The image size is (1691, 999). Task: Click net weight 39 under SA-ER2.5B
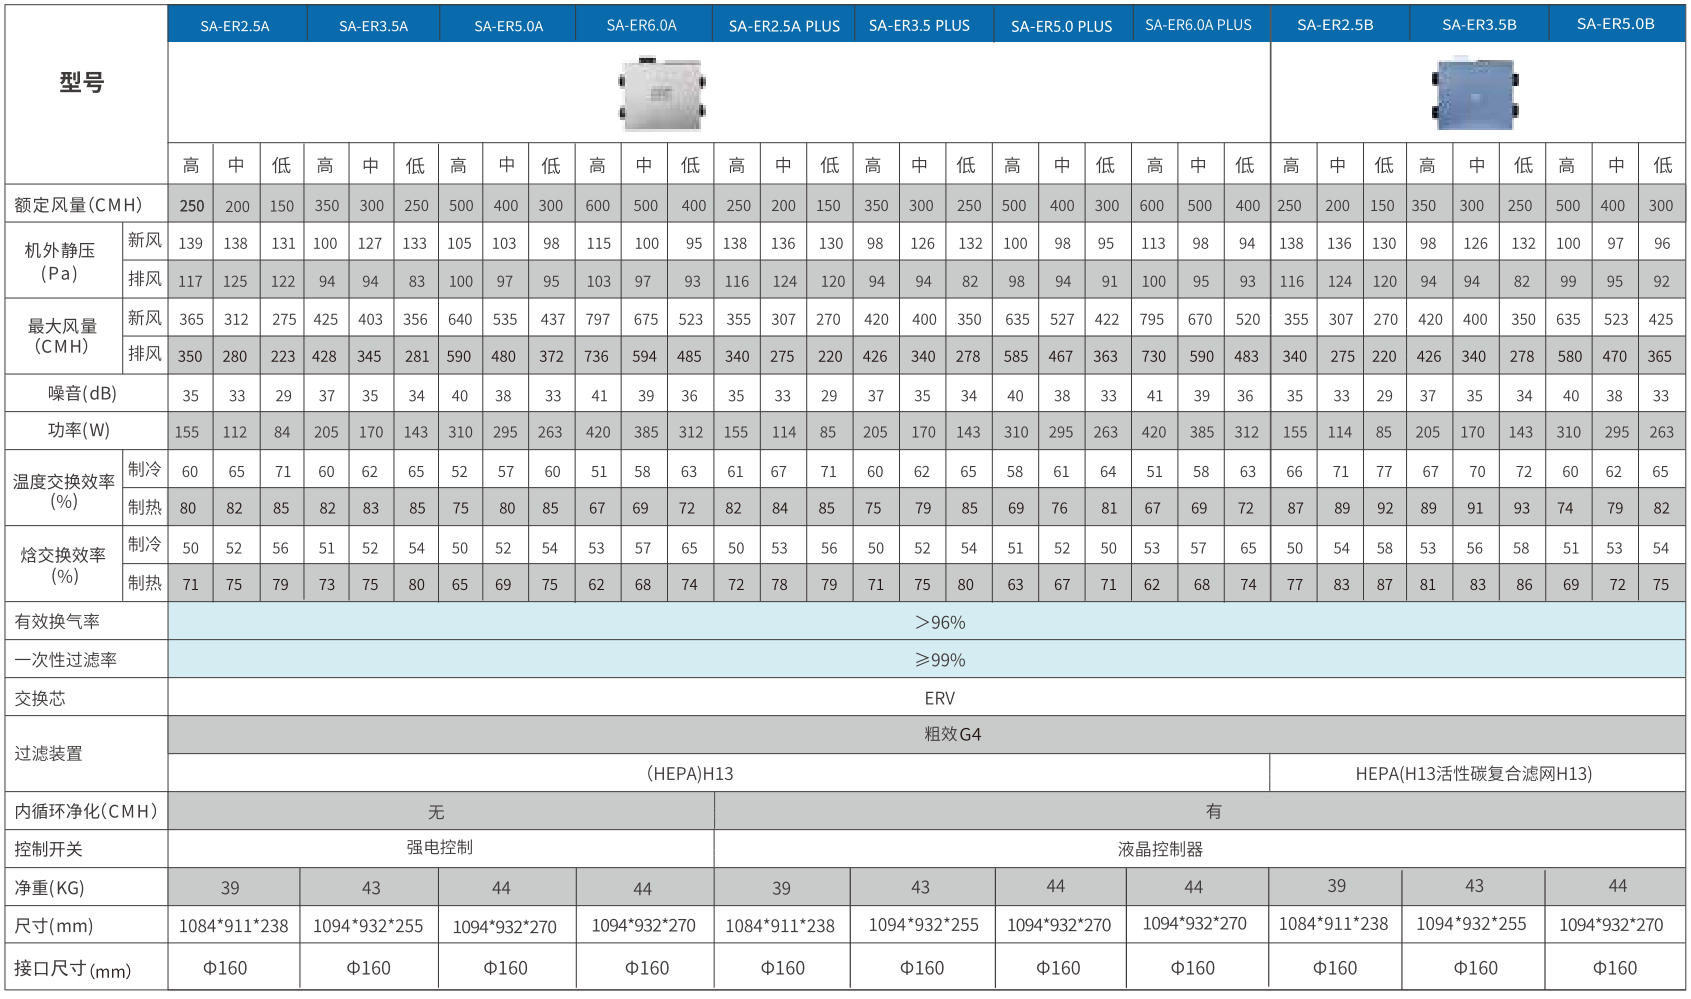(x=1336, y=886)
